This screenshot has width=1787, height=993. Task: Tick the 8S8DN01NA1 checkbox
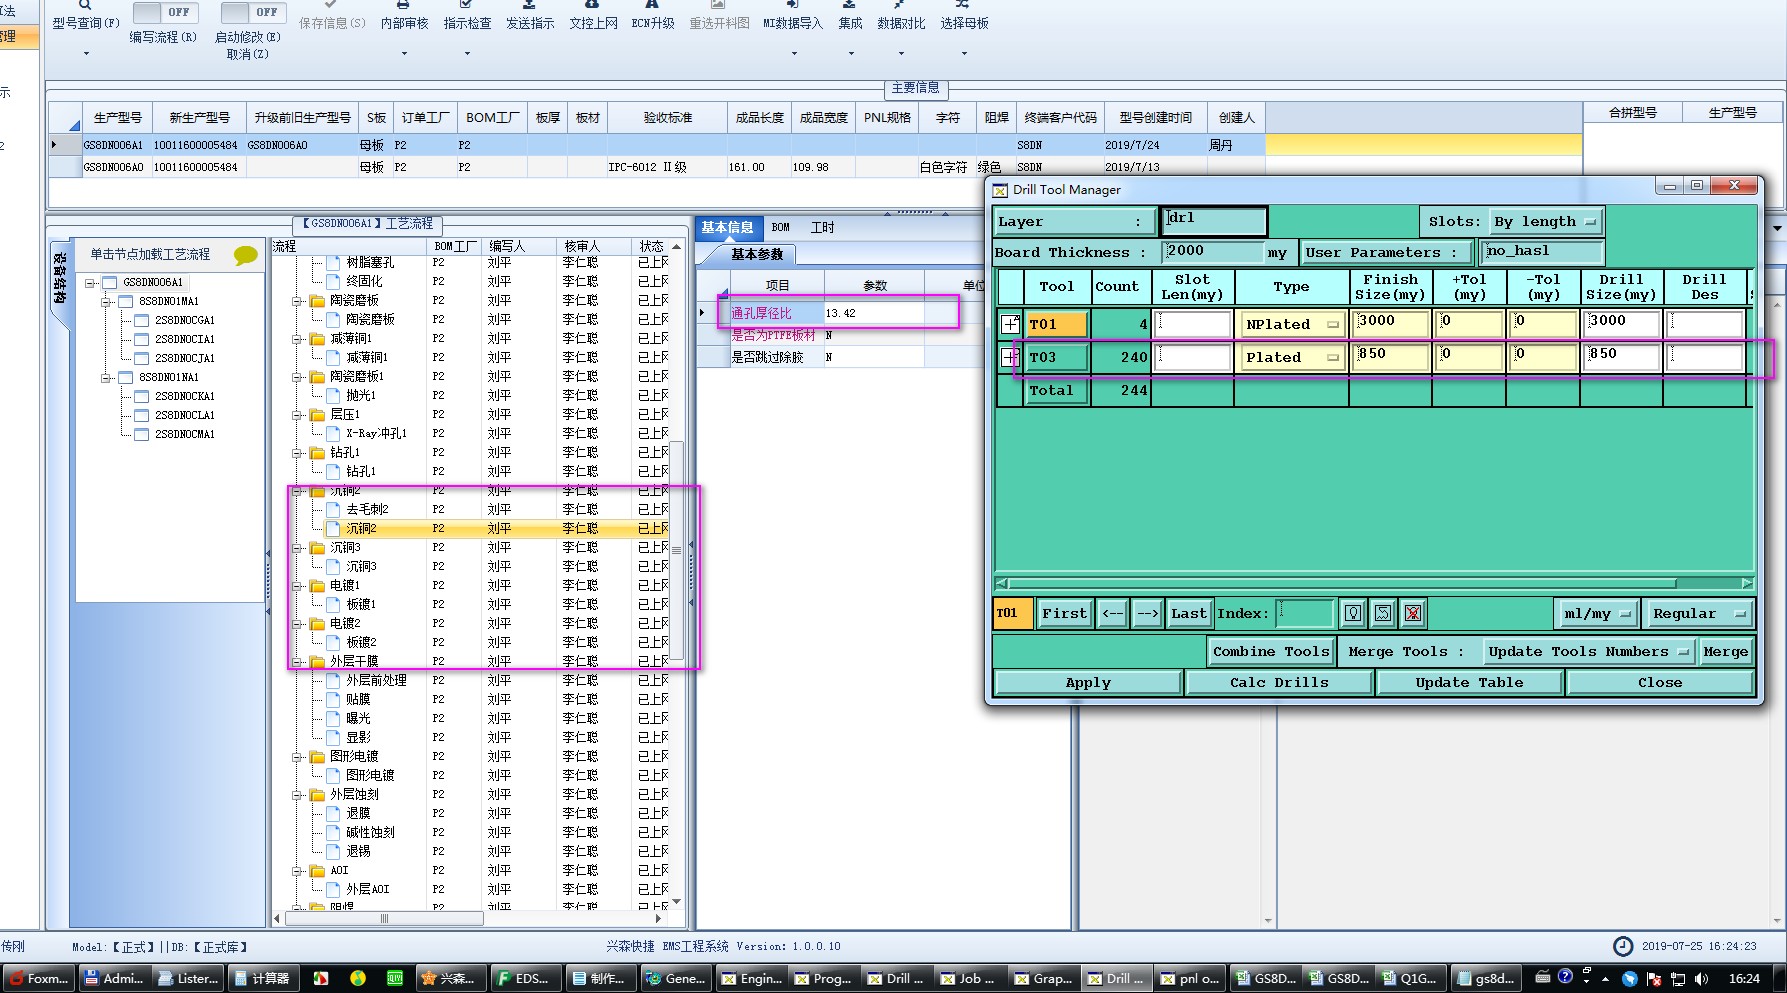click(x=126, y=377)
